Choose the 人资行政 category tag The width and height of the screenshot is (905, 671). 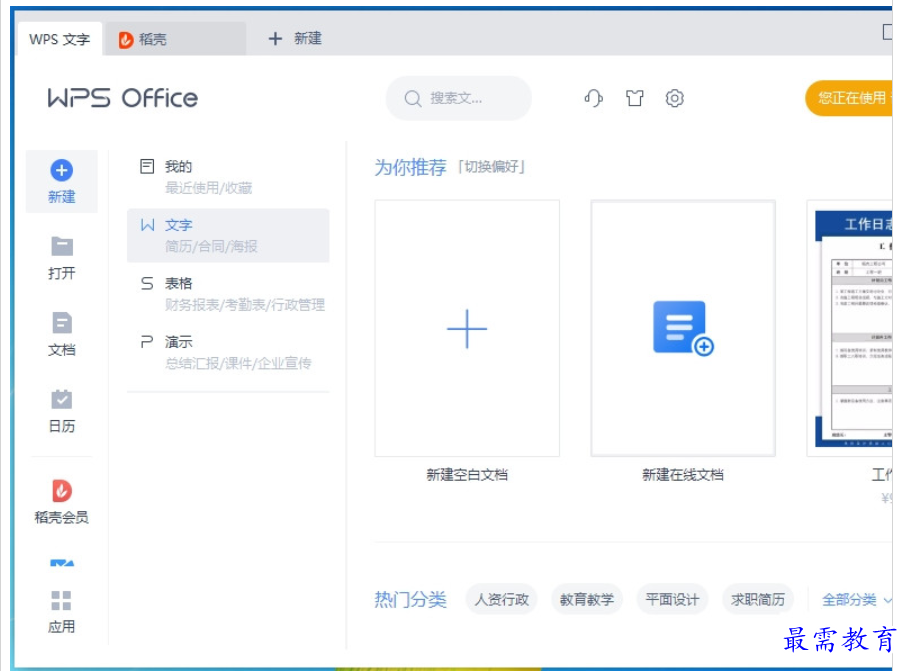point(502,600)
